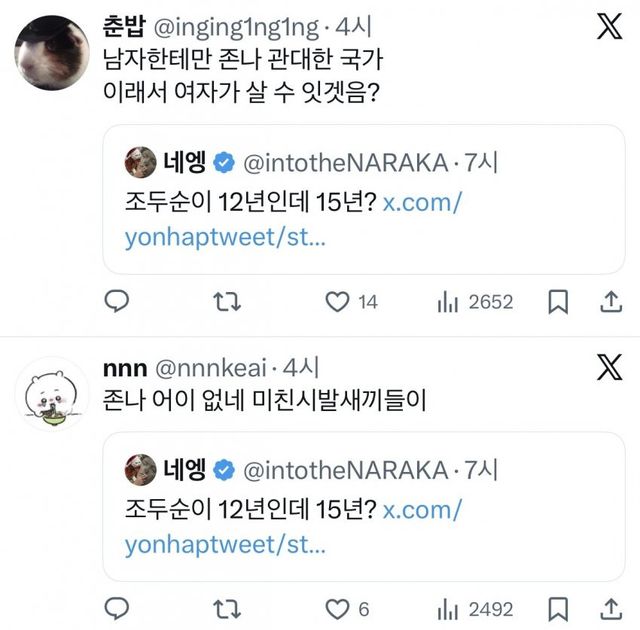Bookmark the 춘밥 tweet
The width and height of the screenshot is (640, 630).
click(x=559, y=301)
